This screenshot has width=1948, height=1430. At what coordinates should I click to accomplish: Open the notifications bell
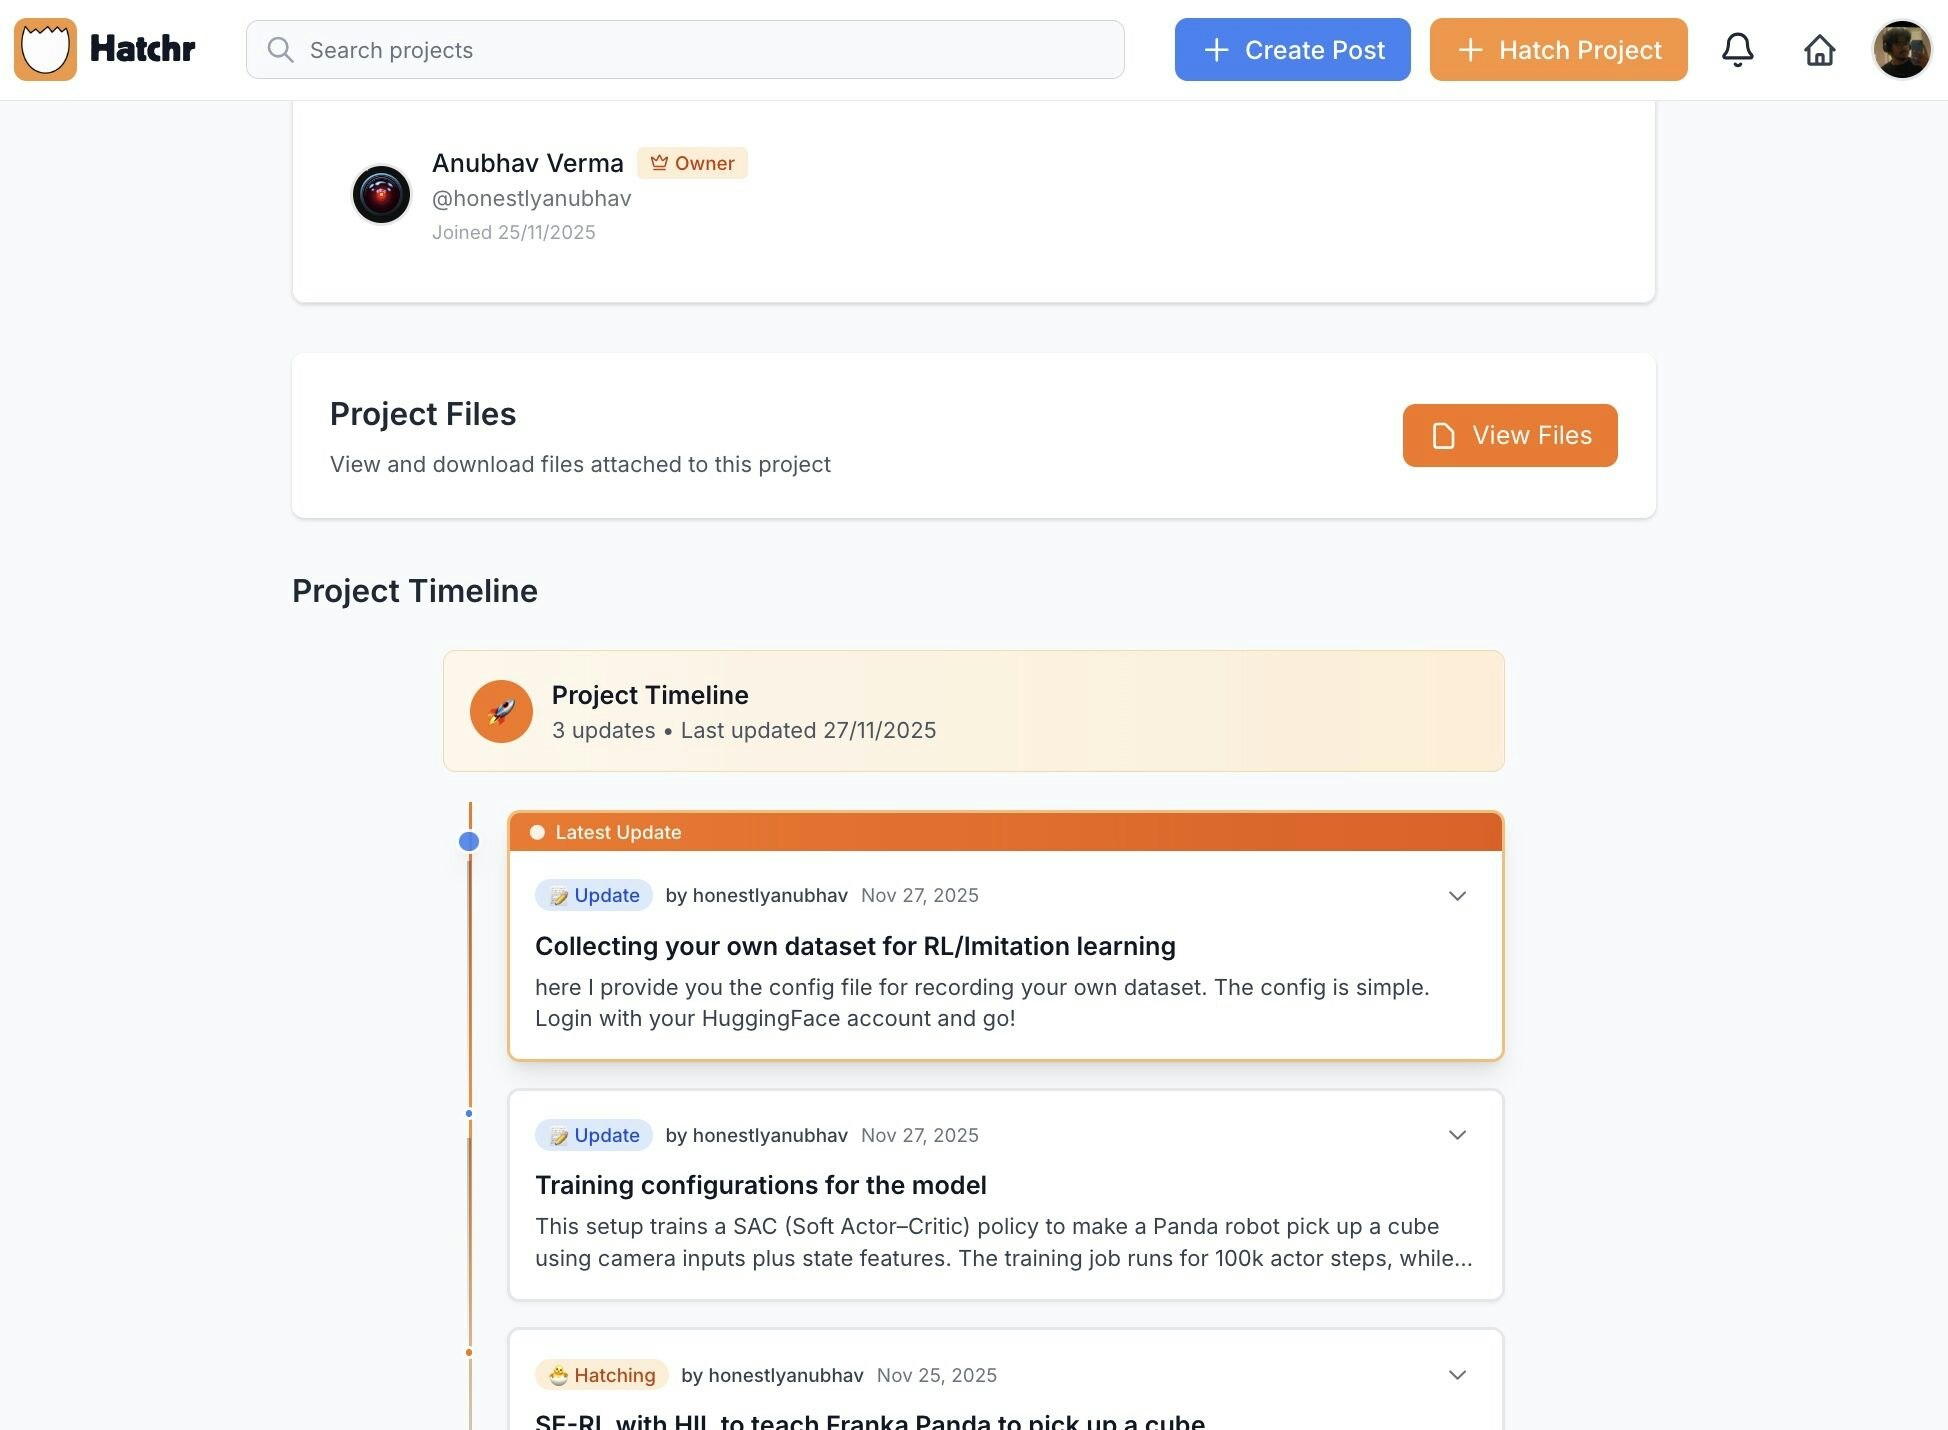(x=1739, y=49)
